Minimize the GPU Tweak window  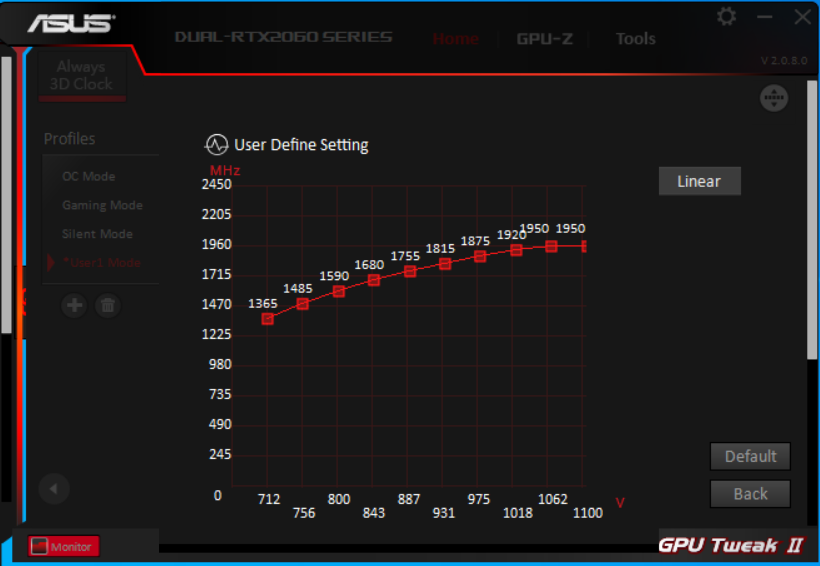[x=765, y=17]
